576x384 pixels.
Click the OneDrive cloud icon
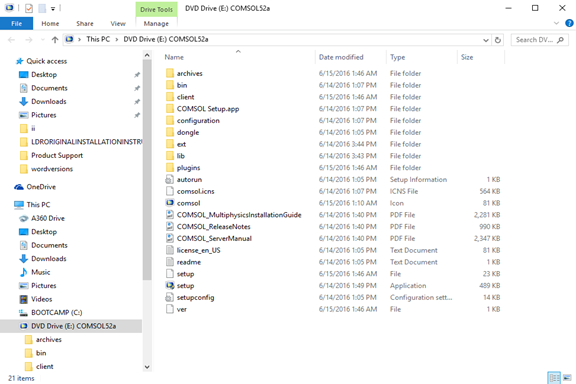(x=19, y=187)
